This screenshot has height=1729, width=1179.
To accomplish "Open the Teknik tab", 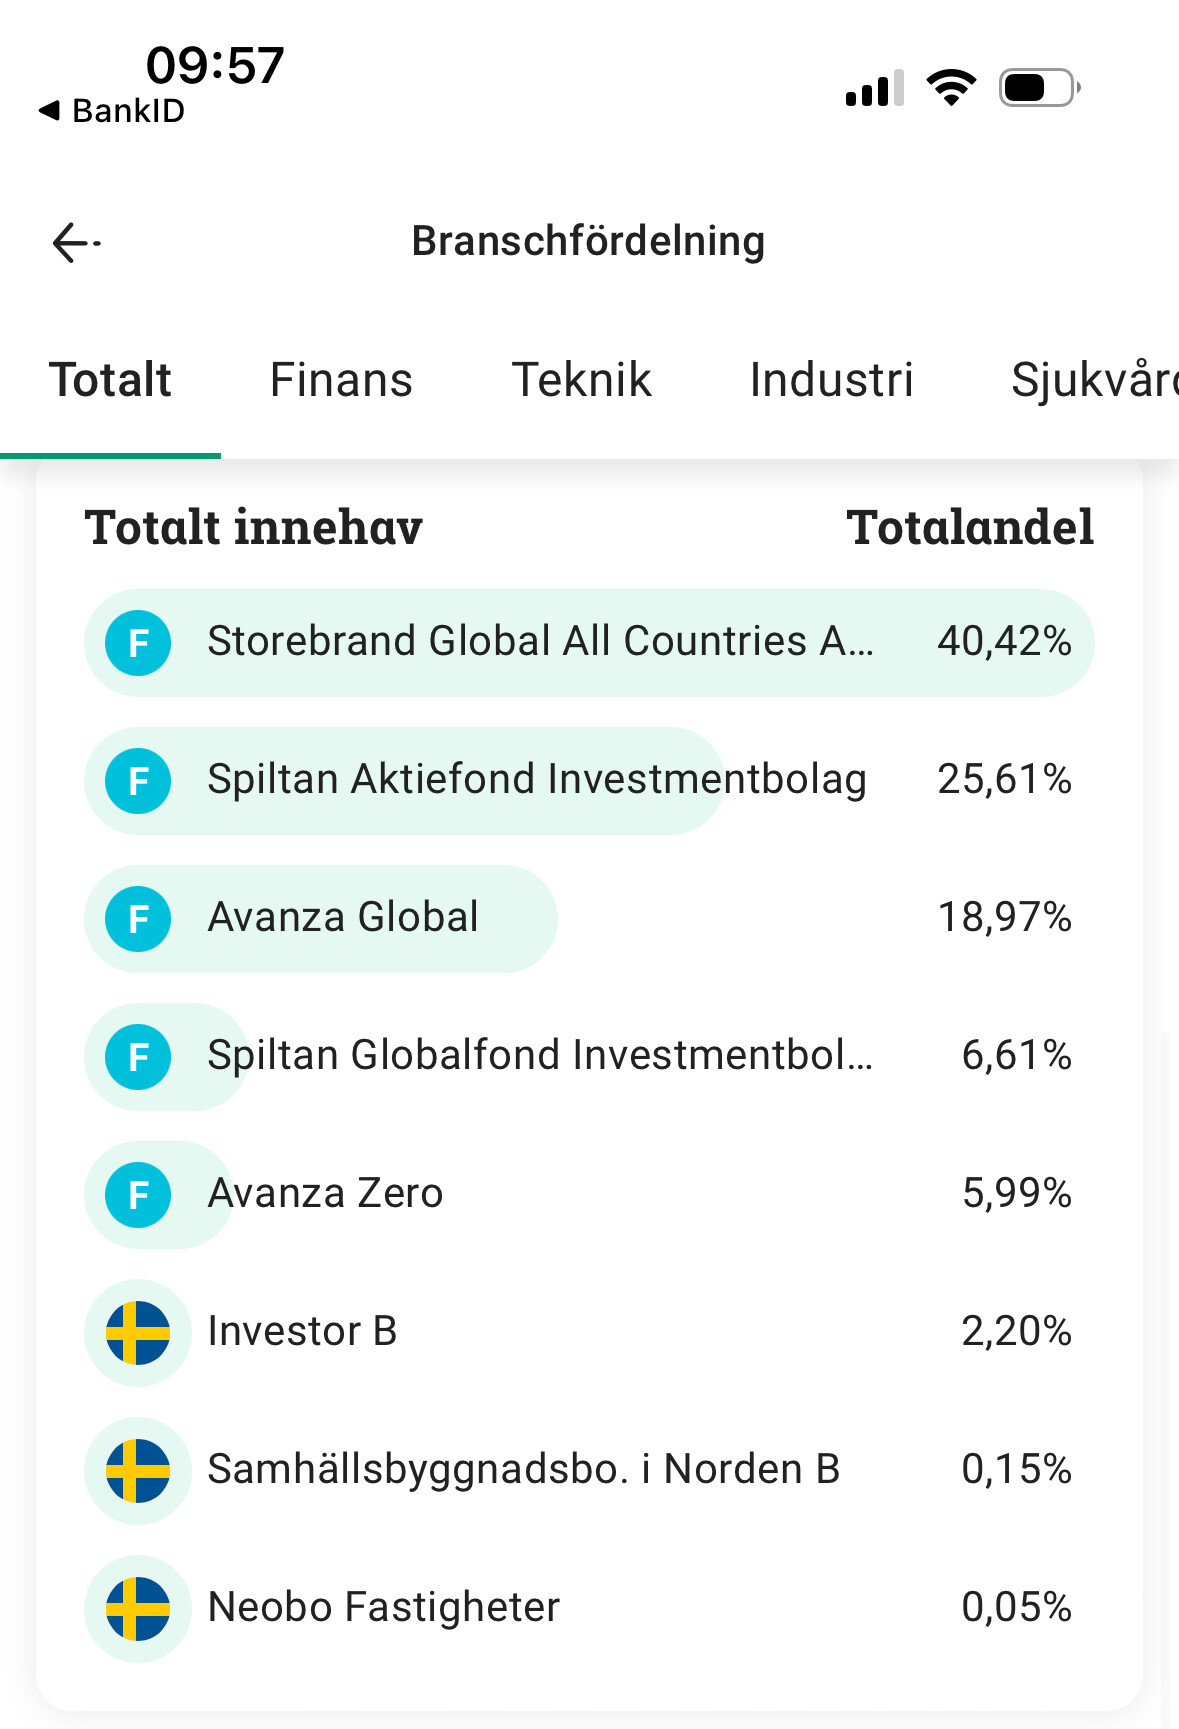I will pyautogui.click(x=581, y=381).
